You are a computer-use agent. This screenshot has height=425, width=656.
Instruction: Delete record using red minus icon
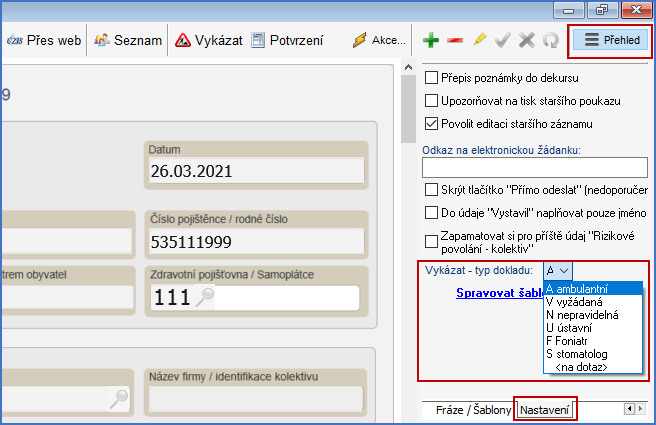coord(455,40)
